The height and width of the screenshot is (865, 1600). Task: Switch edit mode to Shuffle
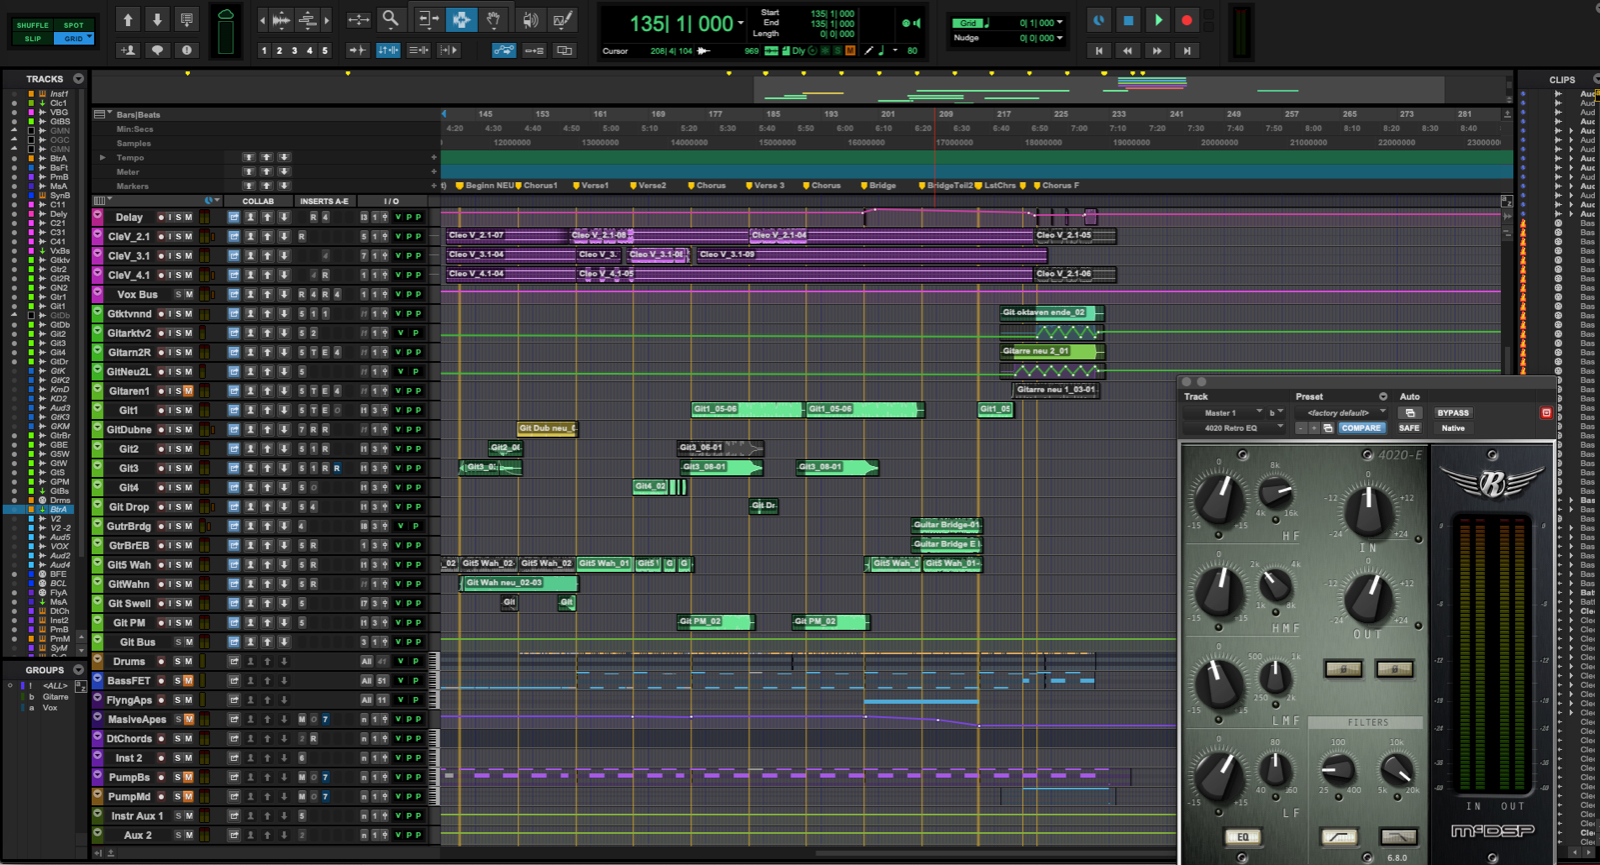tap(32, 25)
